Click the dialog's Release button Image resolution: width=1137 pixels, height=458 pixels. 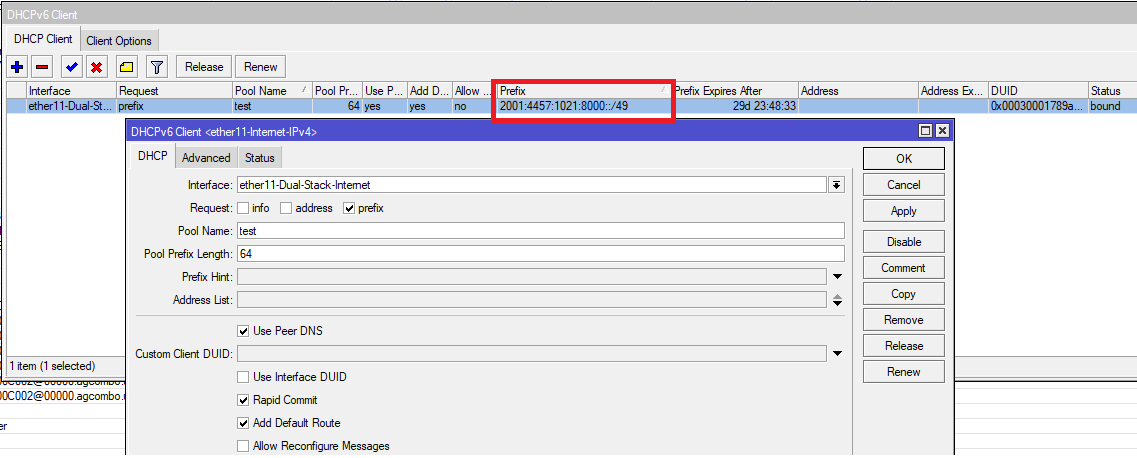(x=904, y=346)
